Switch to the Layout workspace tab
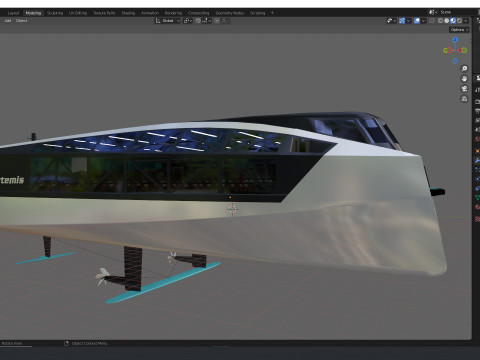The image size is (480, 360). [13, 13]
